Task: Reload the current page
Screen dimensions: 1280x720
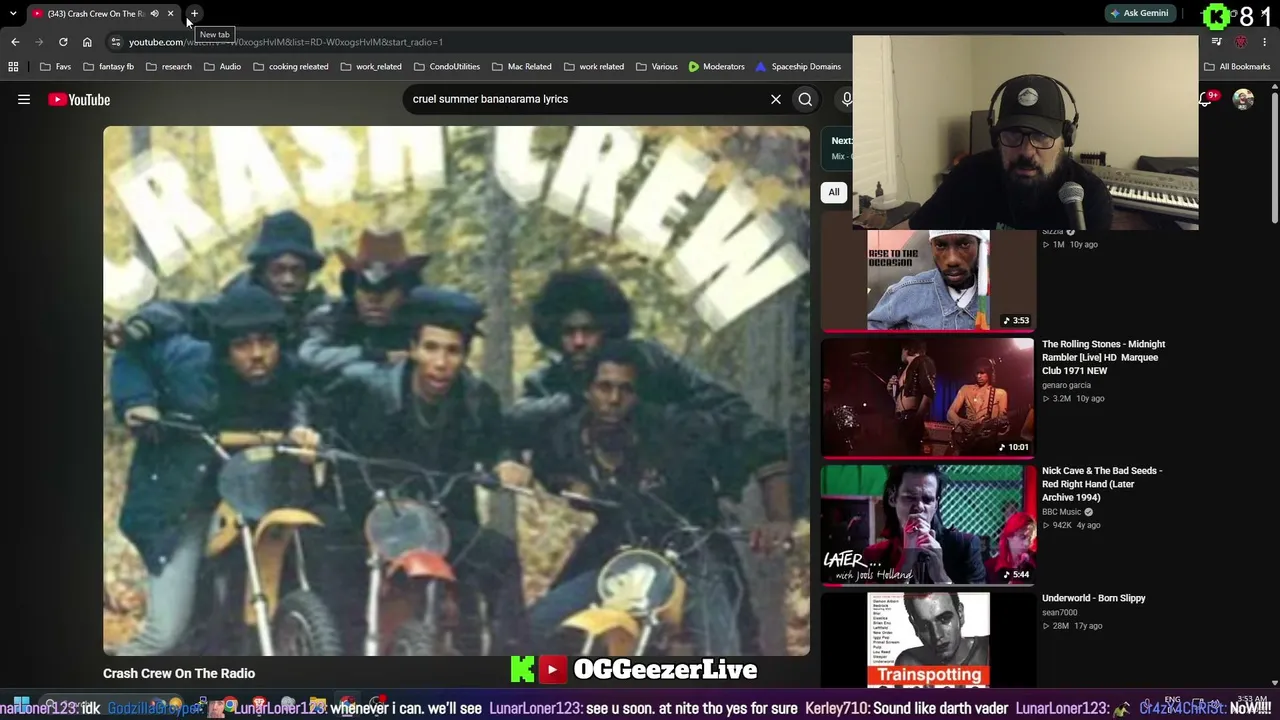Action: tap(63, 42)
